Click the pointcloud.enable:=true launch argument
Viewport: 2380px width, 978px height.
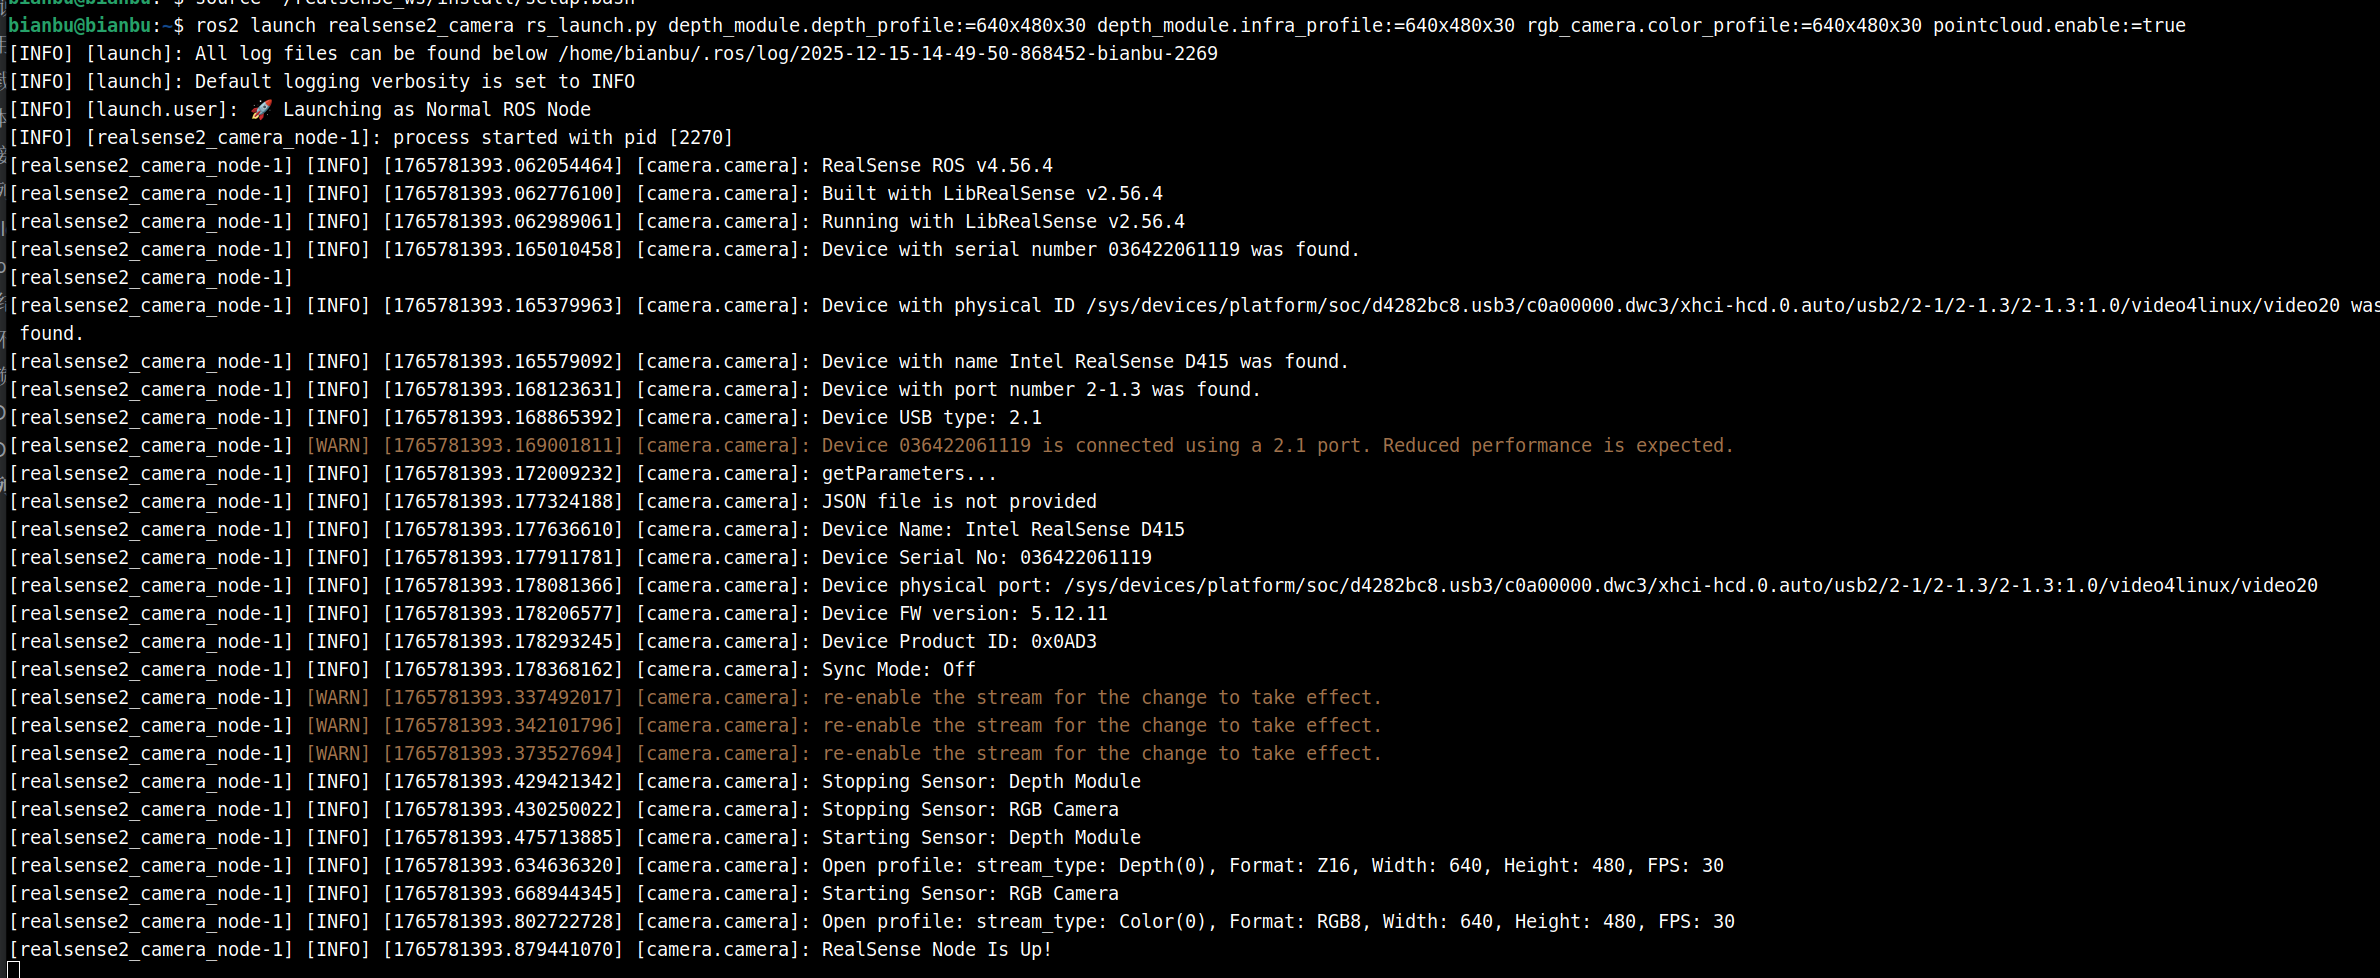click(2058, 26)
